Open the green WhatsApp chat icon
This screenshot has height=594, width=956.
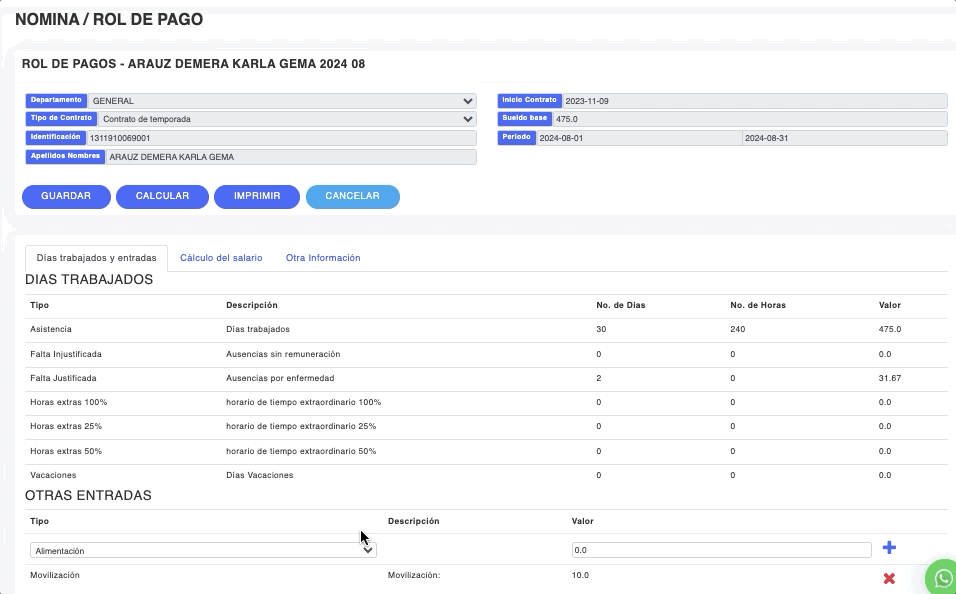941,577
